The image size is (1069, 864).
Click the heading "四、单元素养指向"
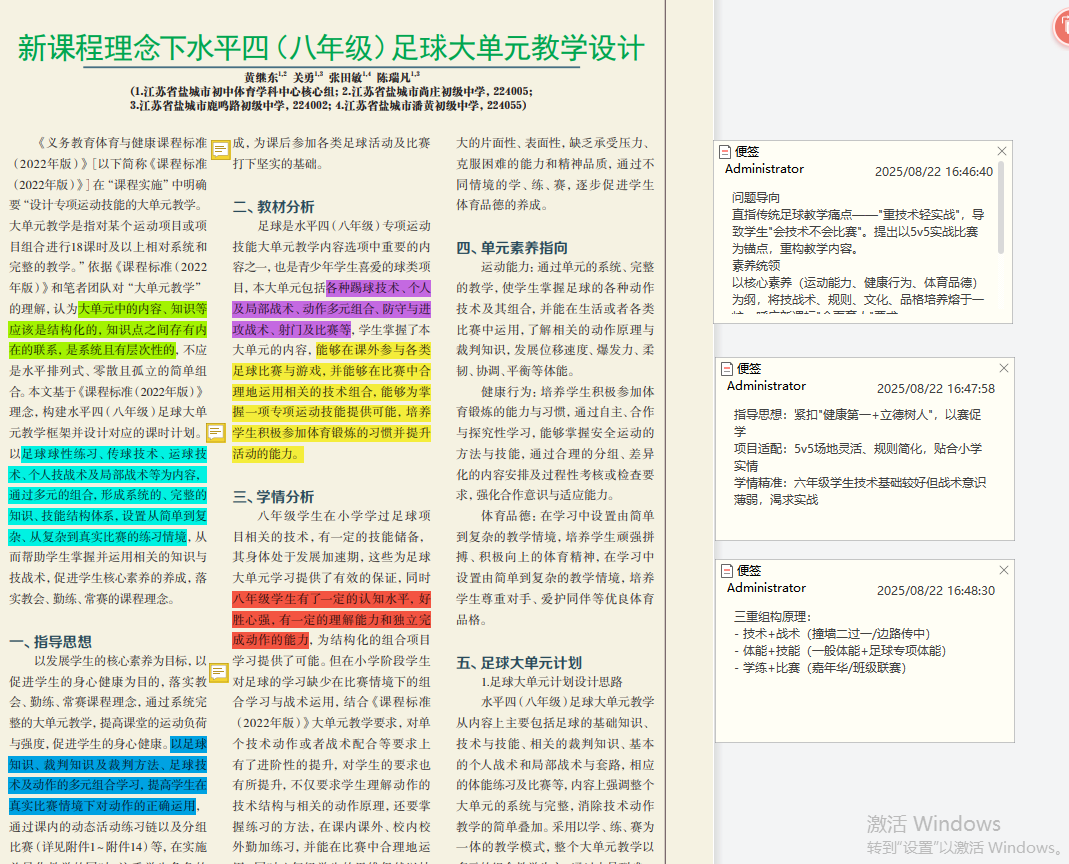[512, 248]
